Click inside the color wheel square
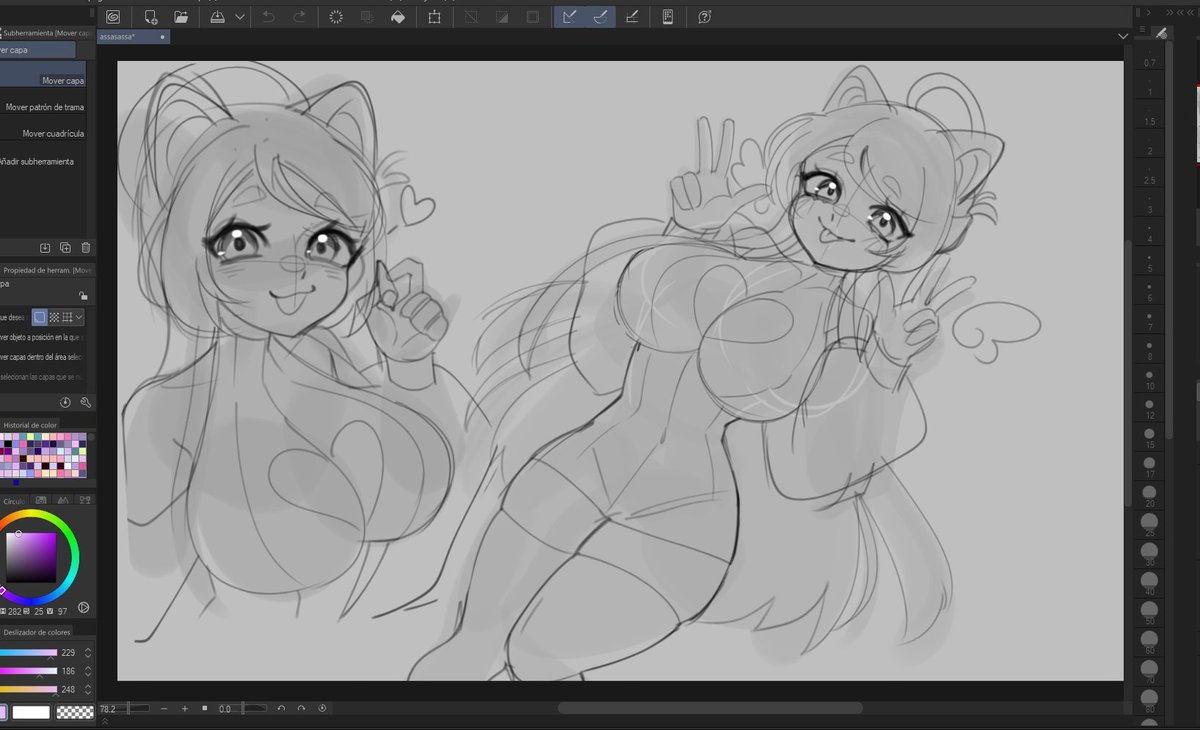This screenshot has height=730, width=1200. pos(31,558)
